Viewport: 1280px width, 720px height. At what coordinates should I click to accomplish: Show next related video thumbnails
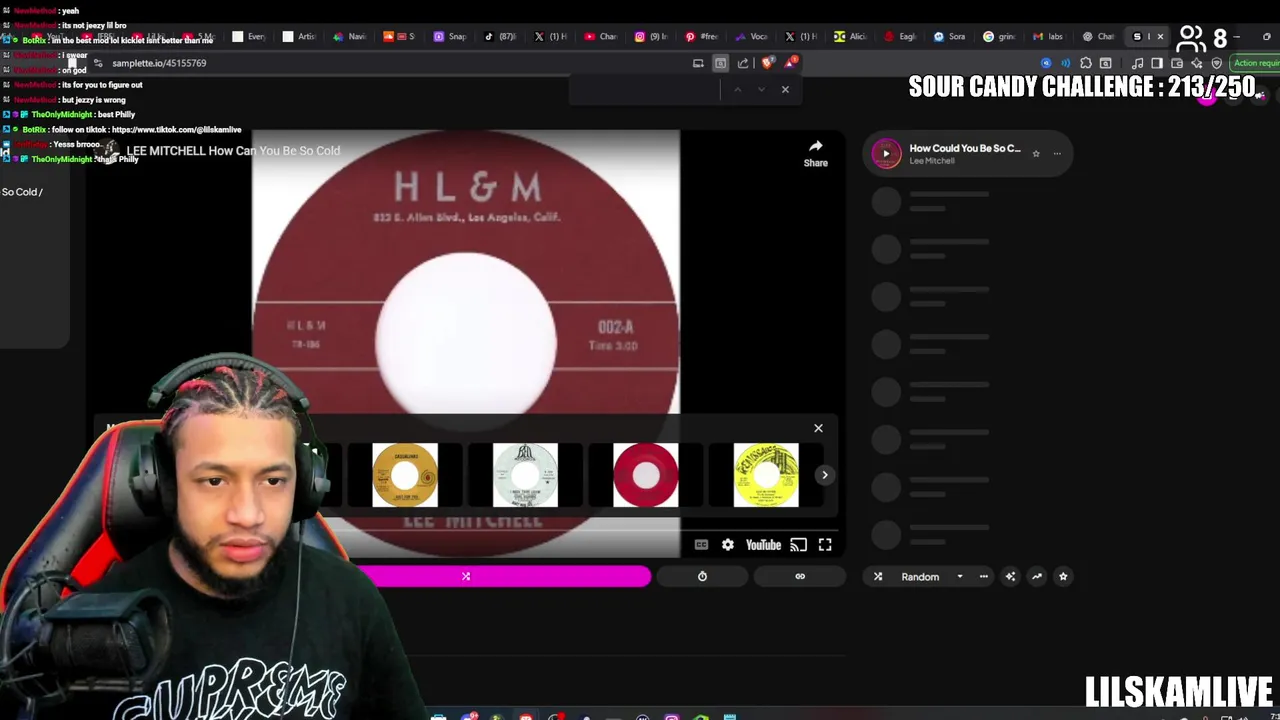point(825,475)
